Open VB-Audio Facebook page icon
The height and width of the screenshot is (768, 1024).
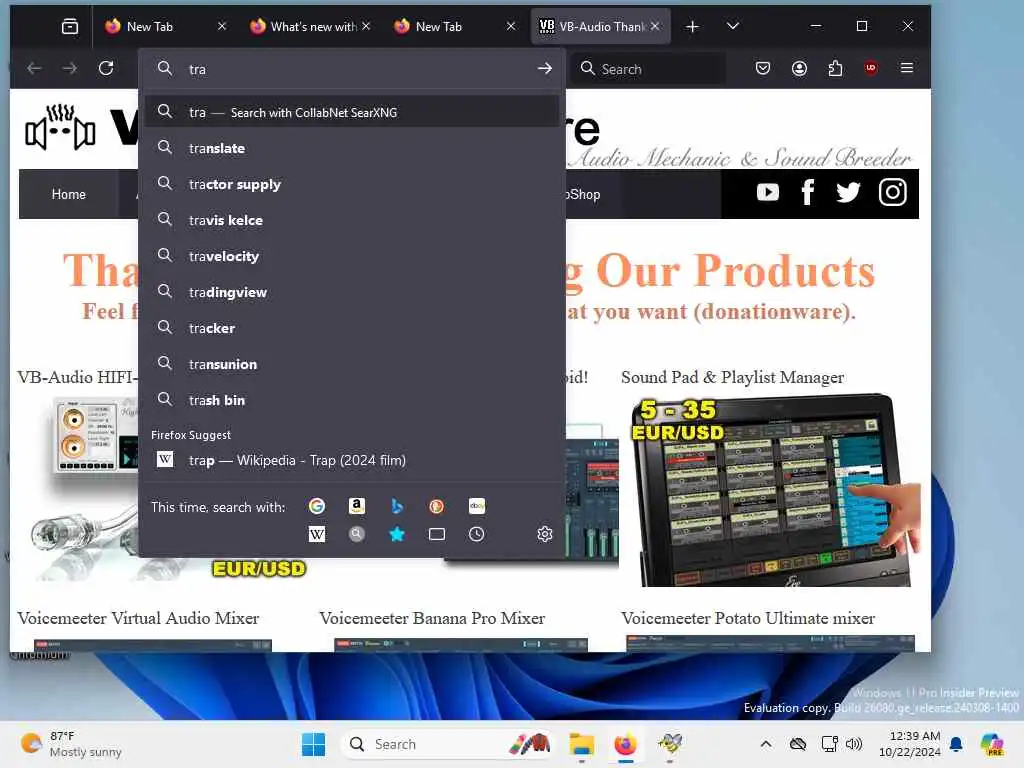point(808,192)
